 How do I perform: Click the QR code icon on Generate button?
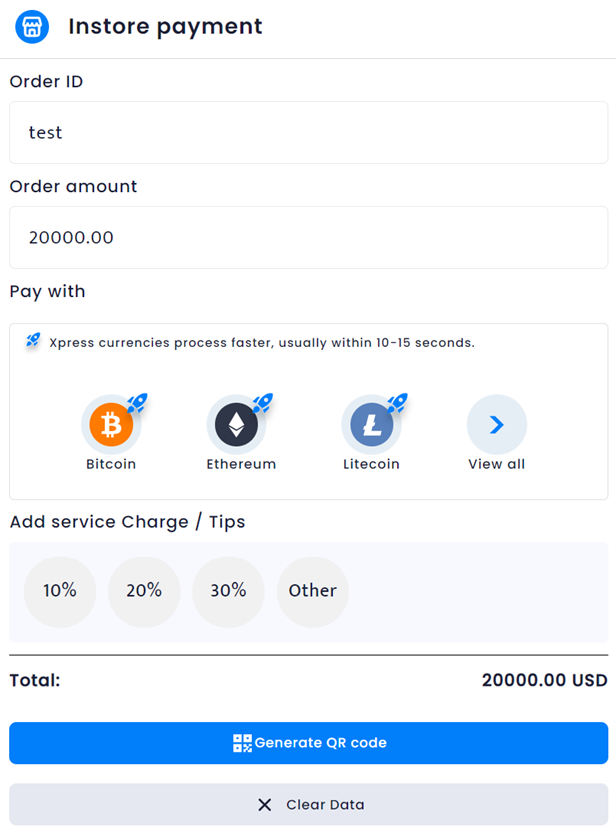coord(242,743)
